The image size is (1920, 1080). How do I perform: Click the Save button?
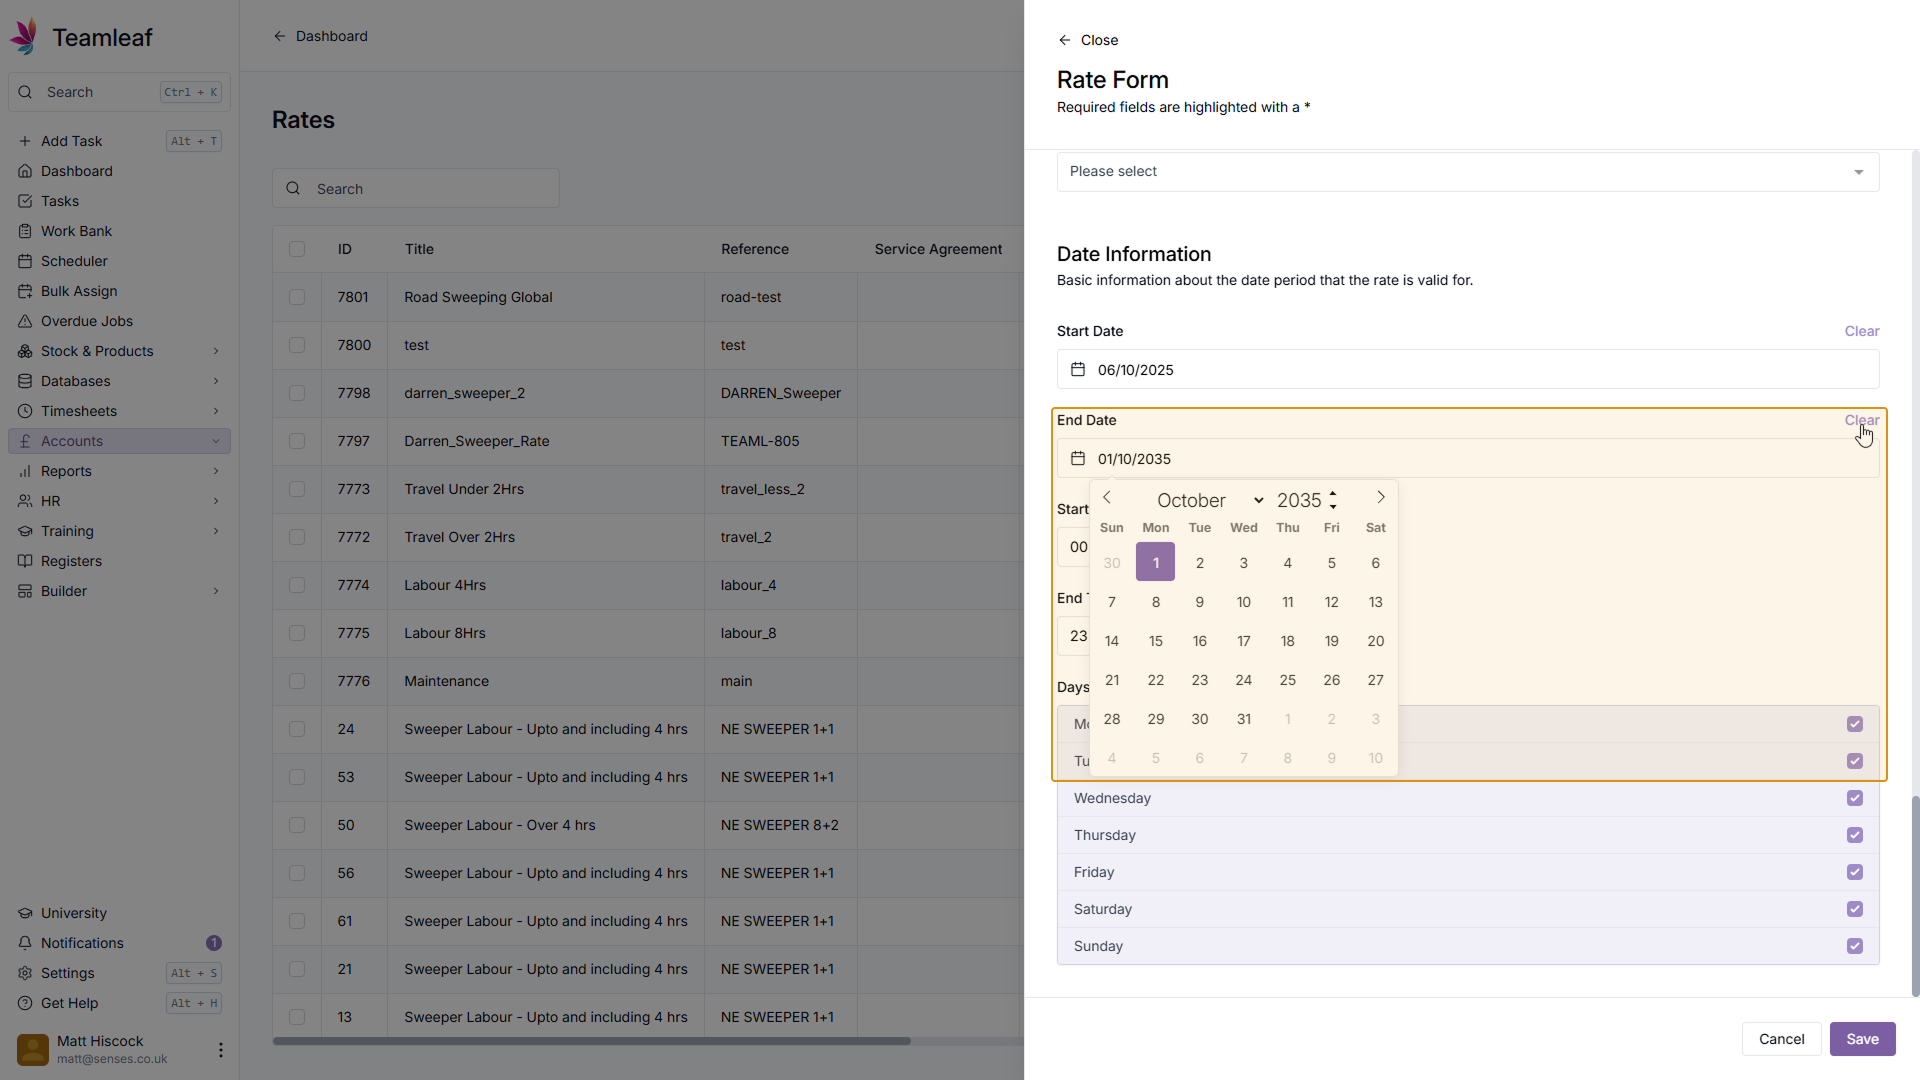point(1862,1039)
